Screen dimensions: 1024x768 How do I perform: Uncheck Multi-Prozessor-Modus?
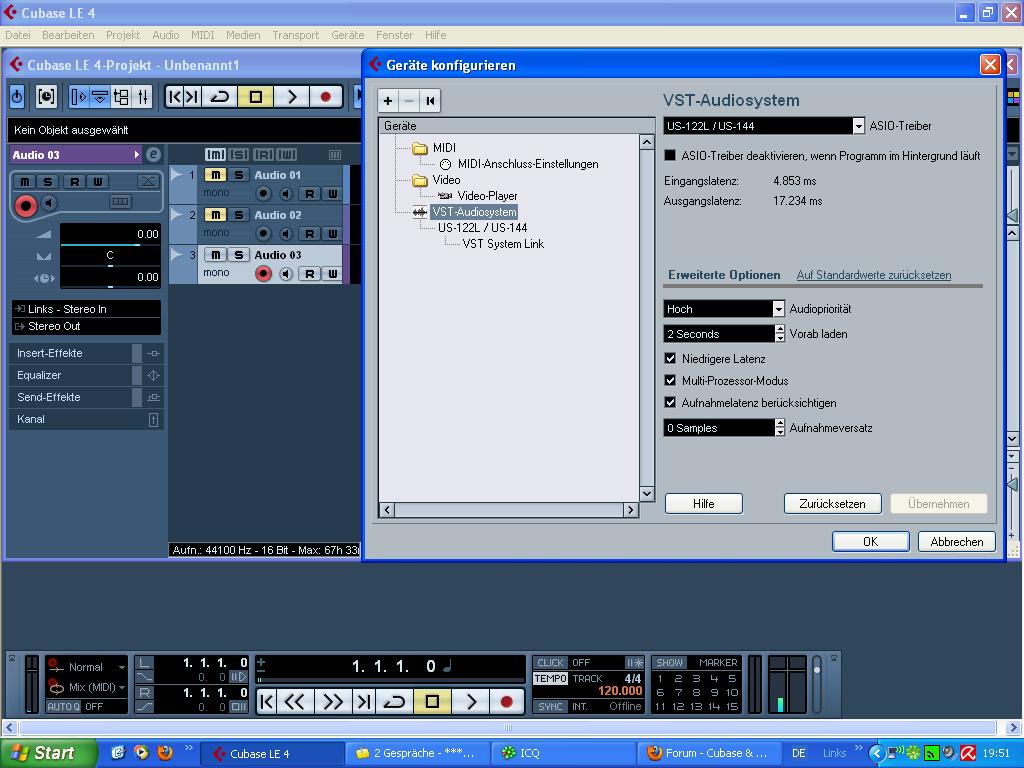pos(670,381)
